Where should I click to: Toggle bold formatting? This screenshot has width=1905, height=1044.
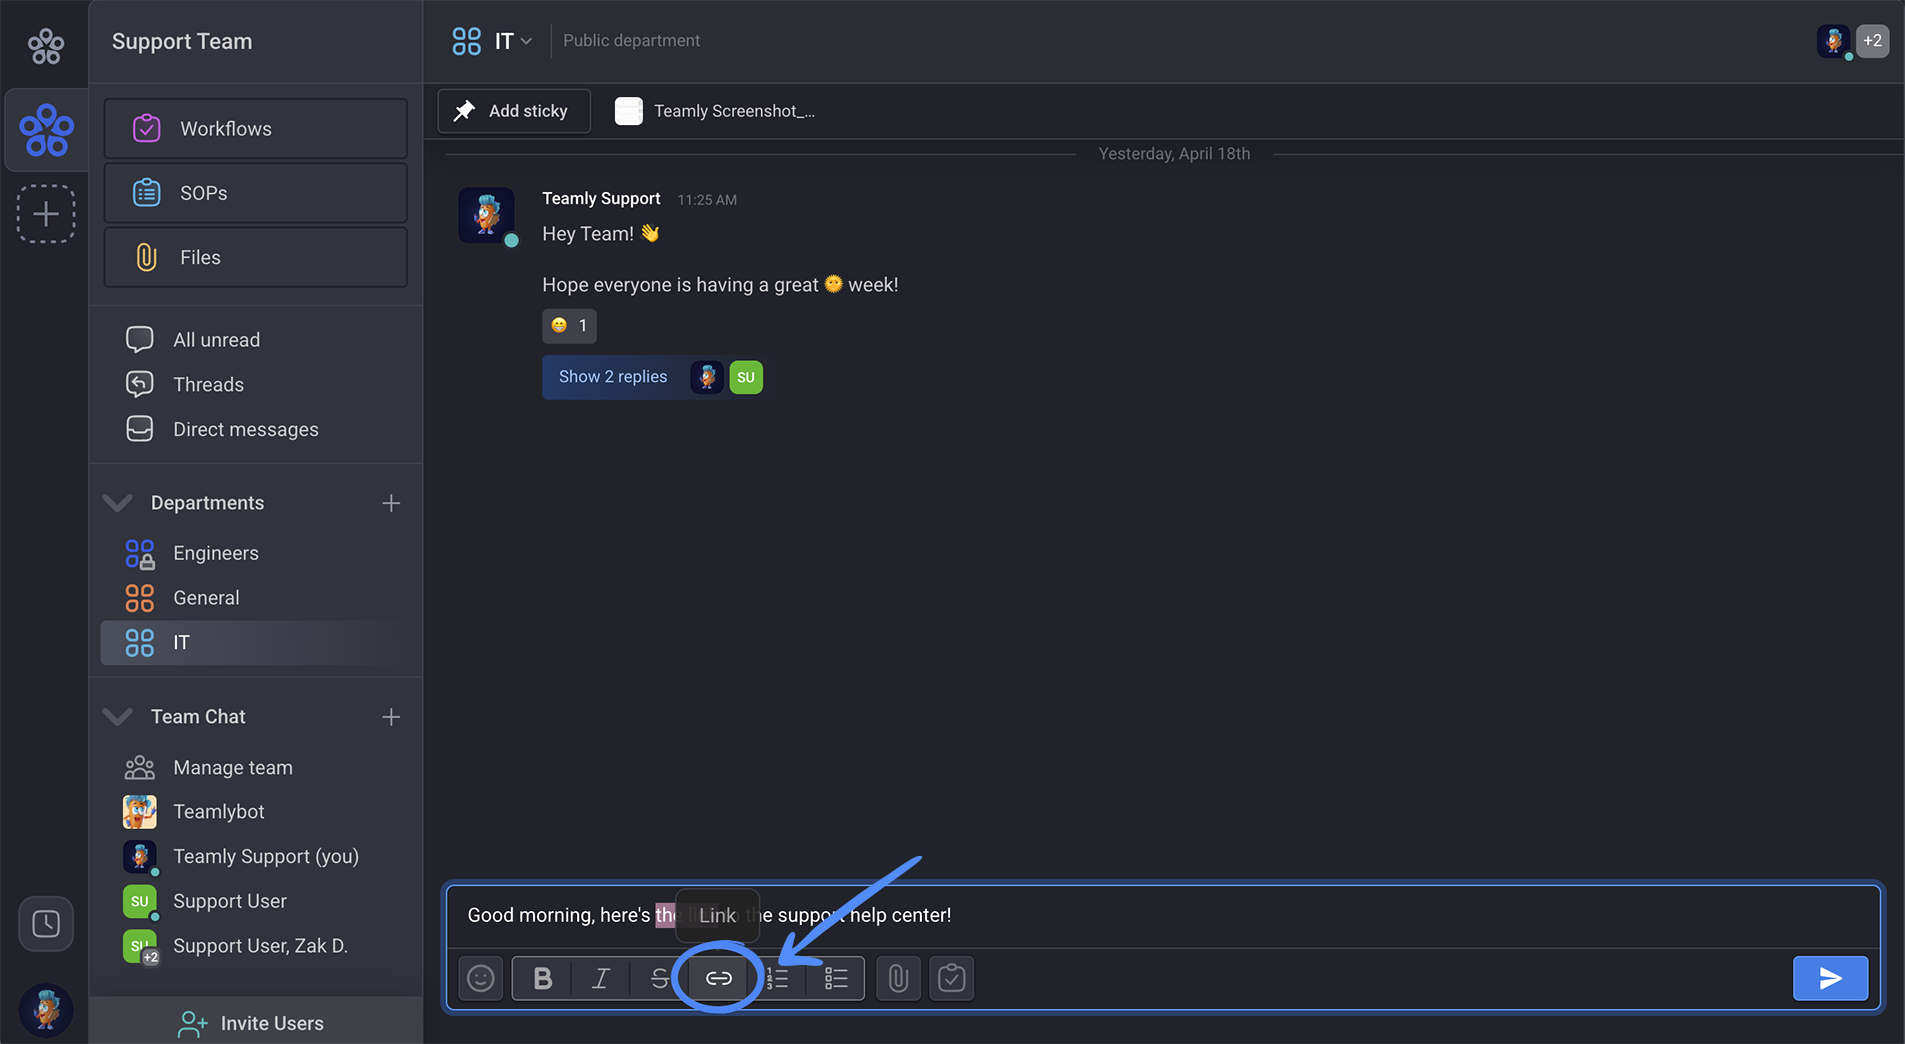(542, 978)
